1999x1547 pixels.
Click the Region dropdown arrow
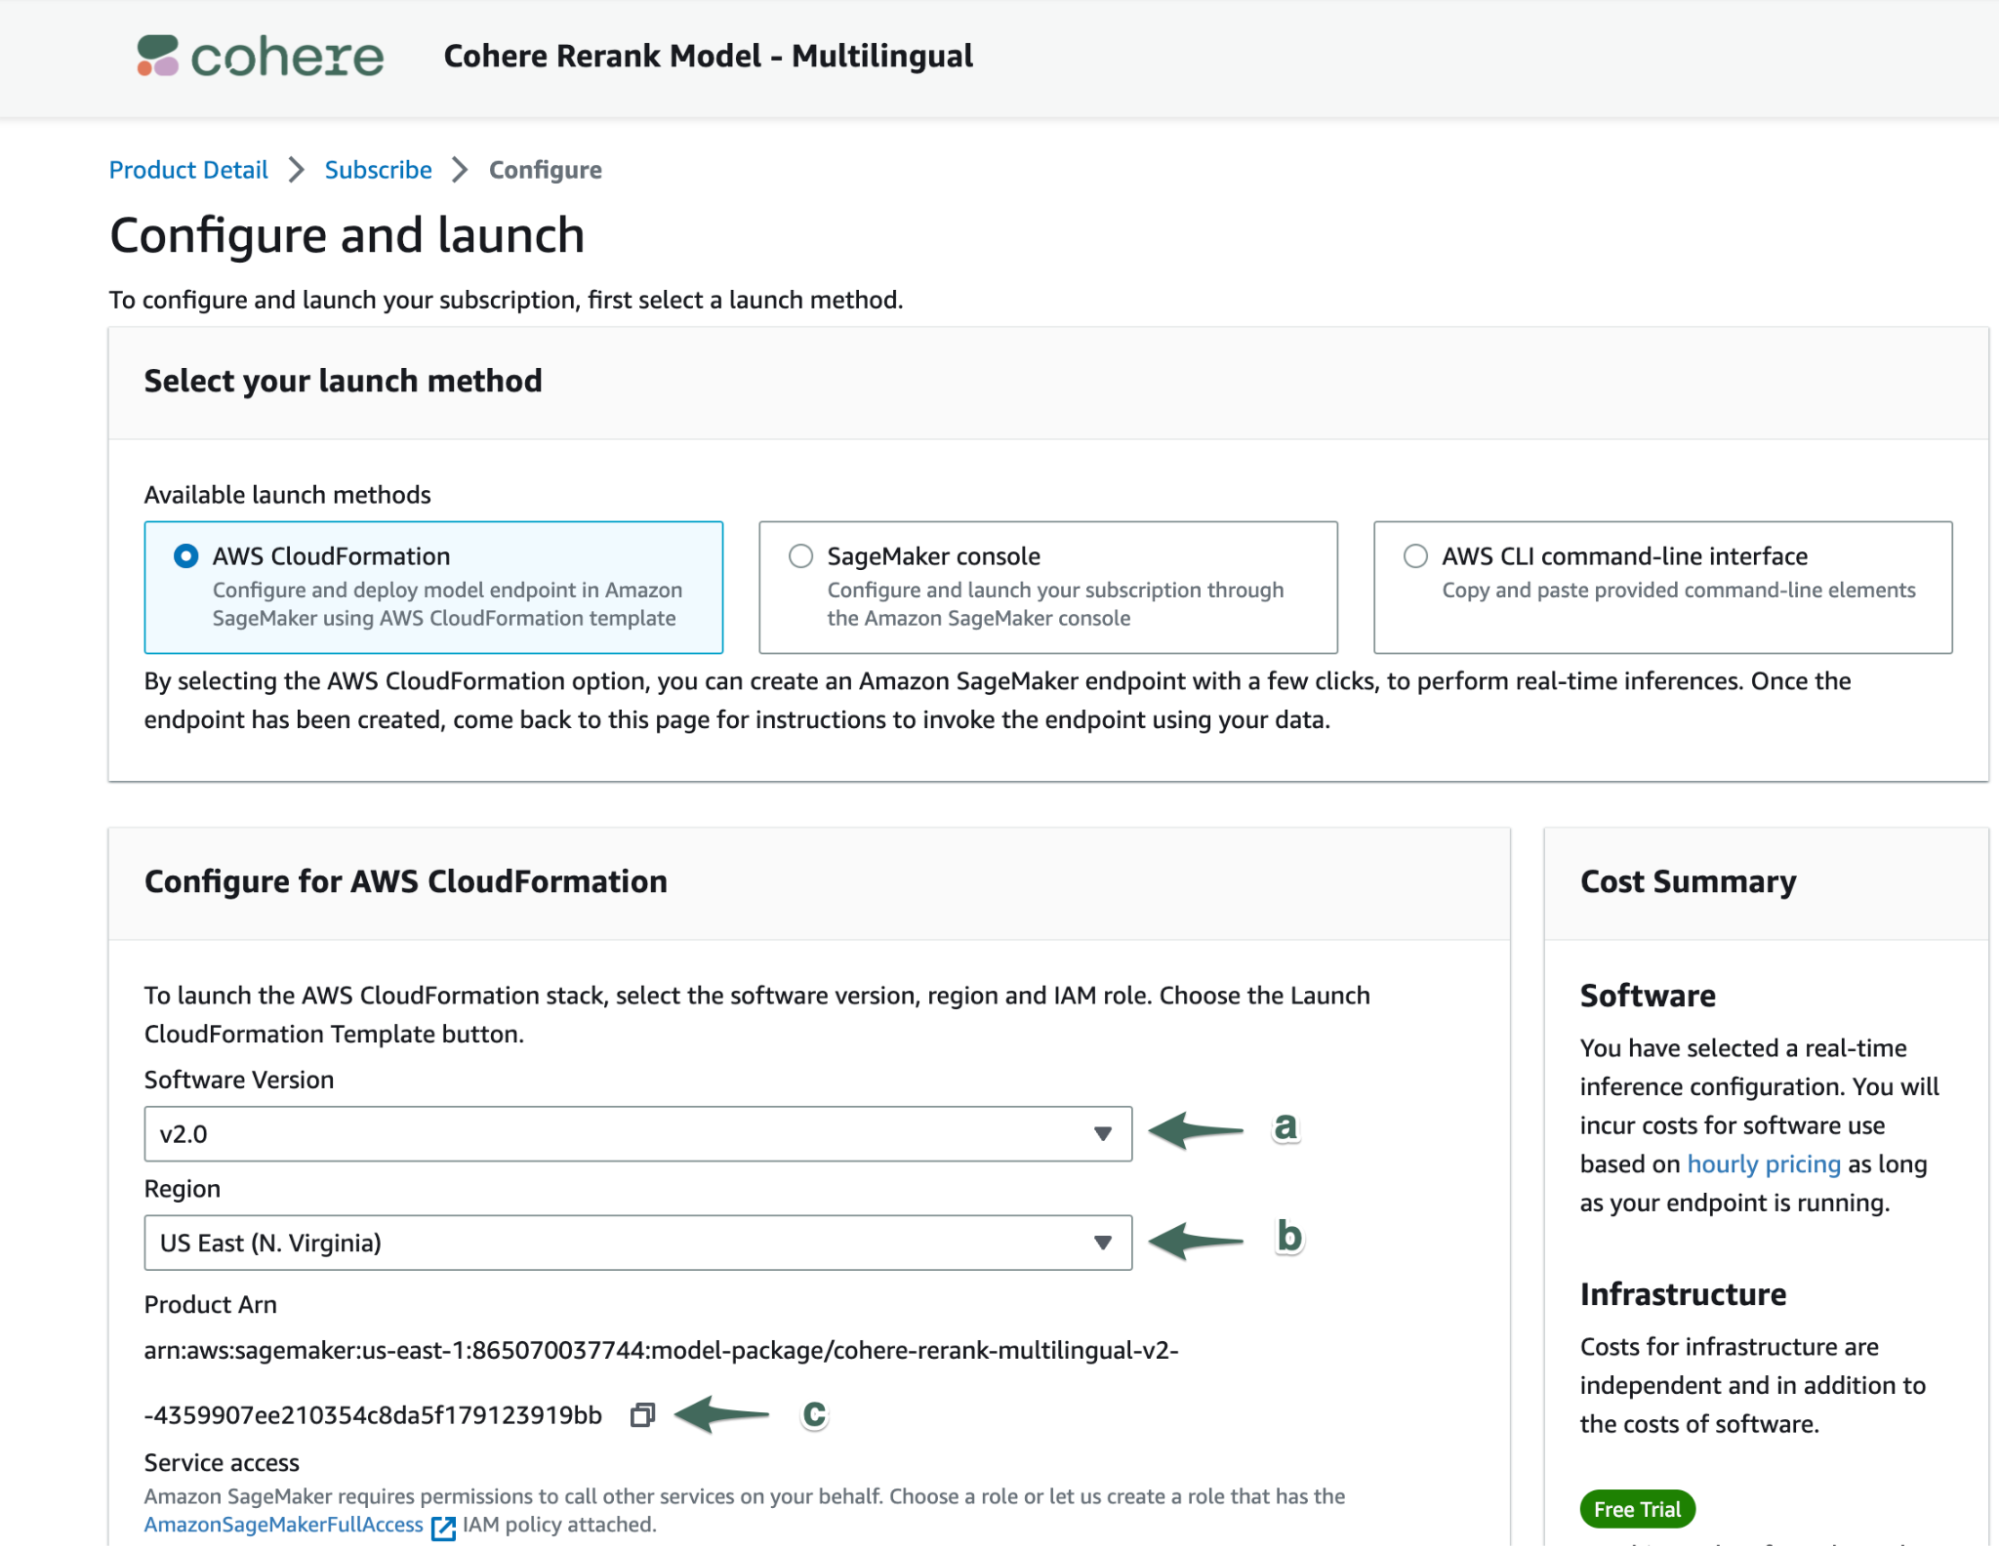tap(1102, 1243)
